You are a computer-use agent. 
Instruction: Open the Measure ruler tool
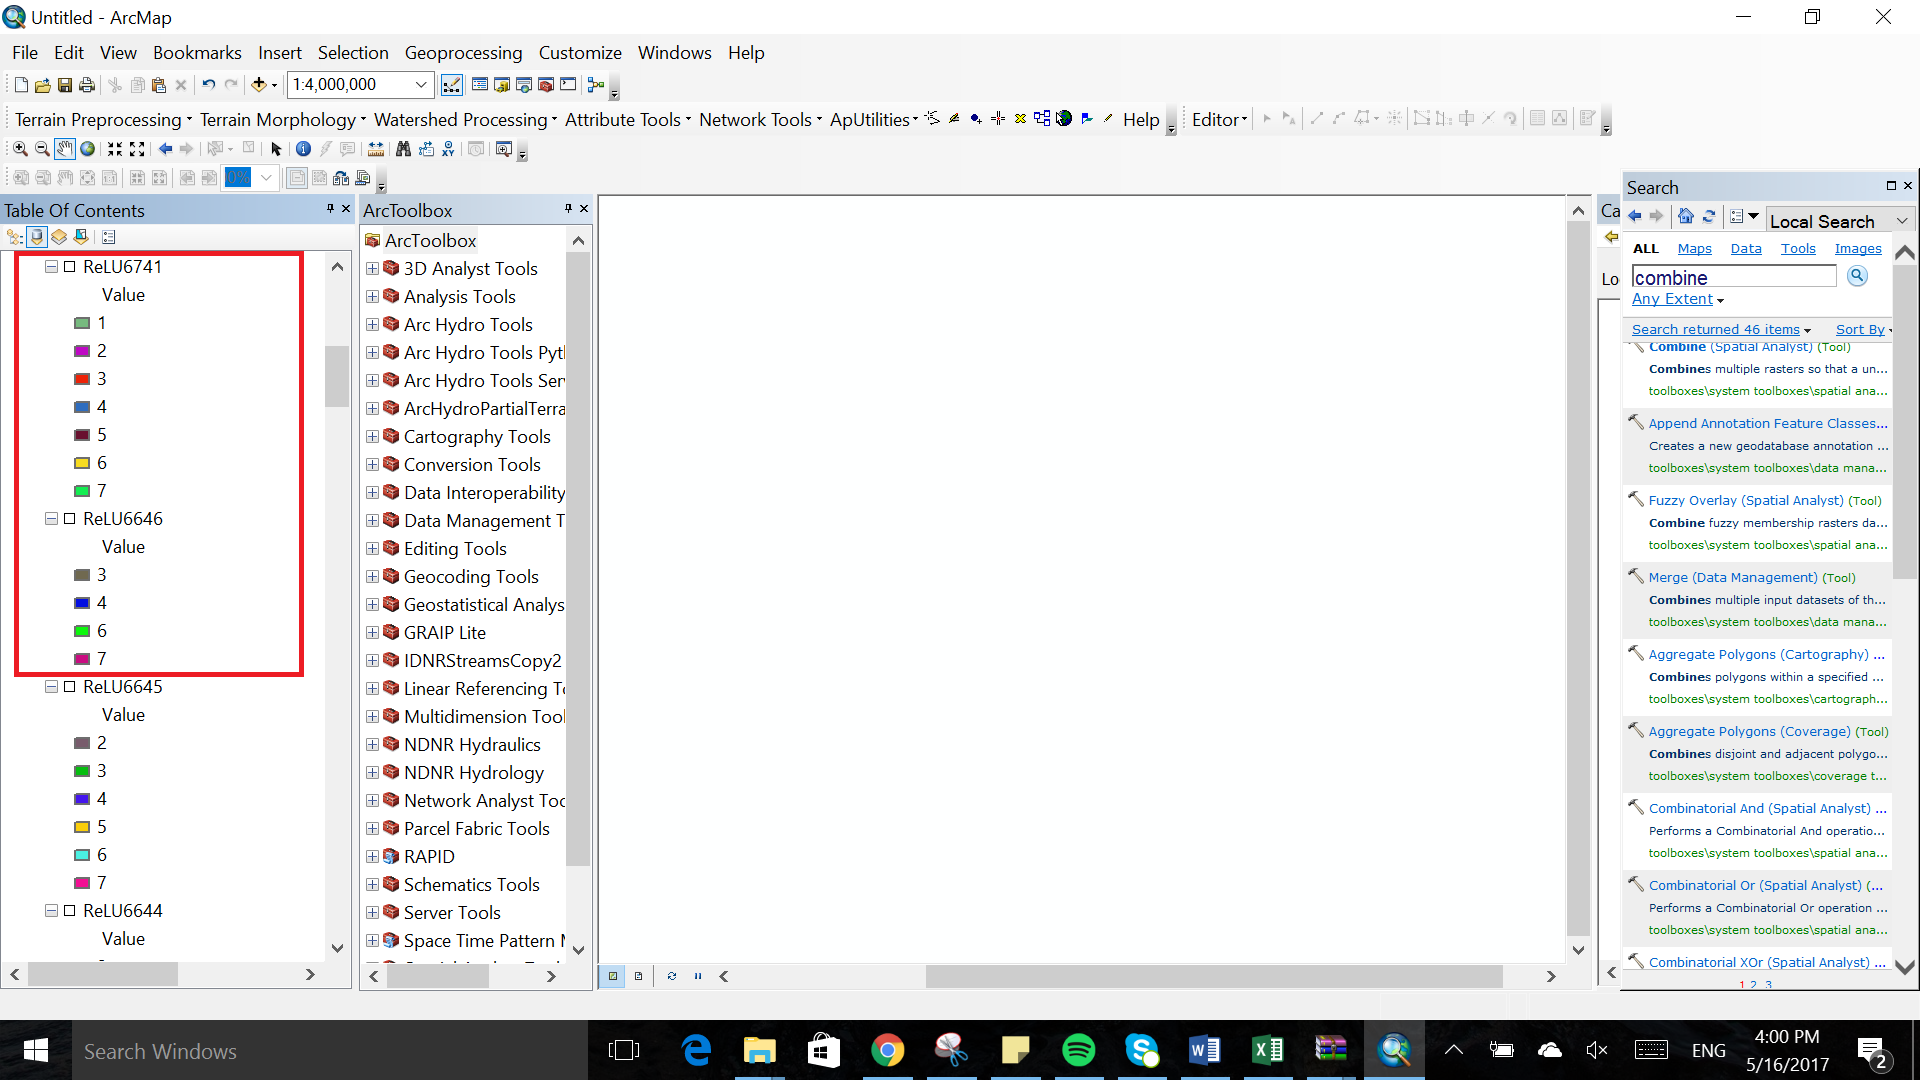[376, 149]
